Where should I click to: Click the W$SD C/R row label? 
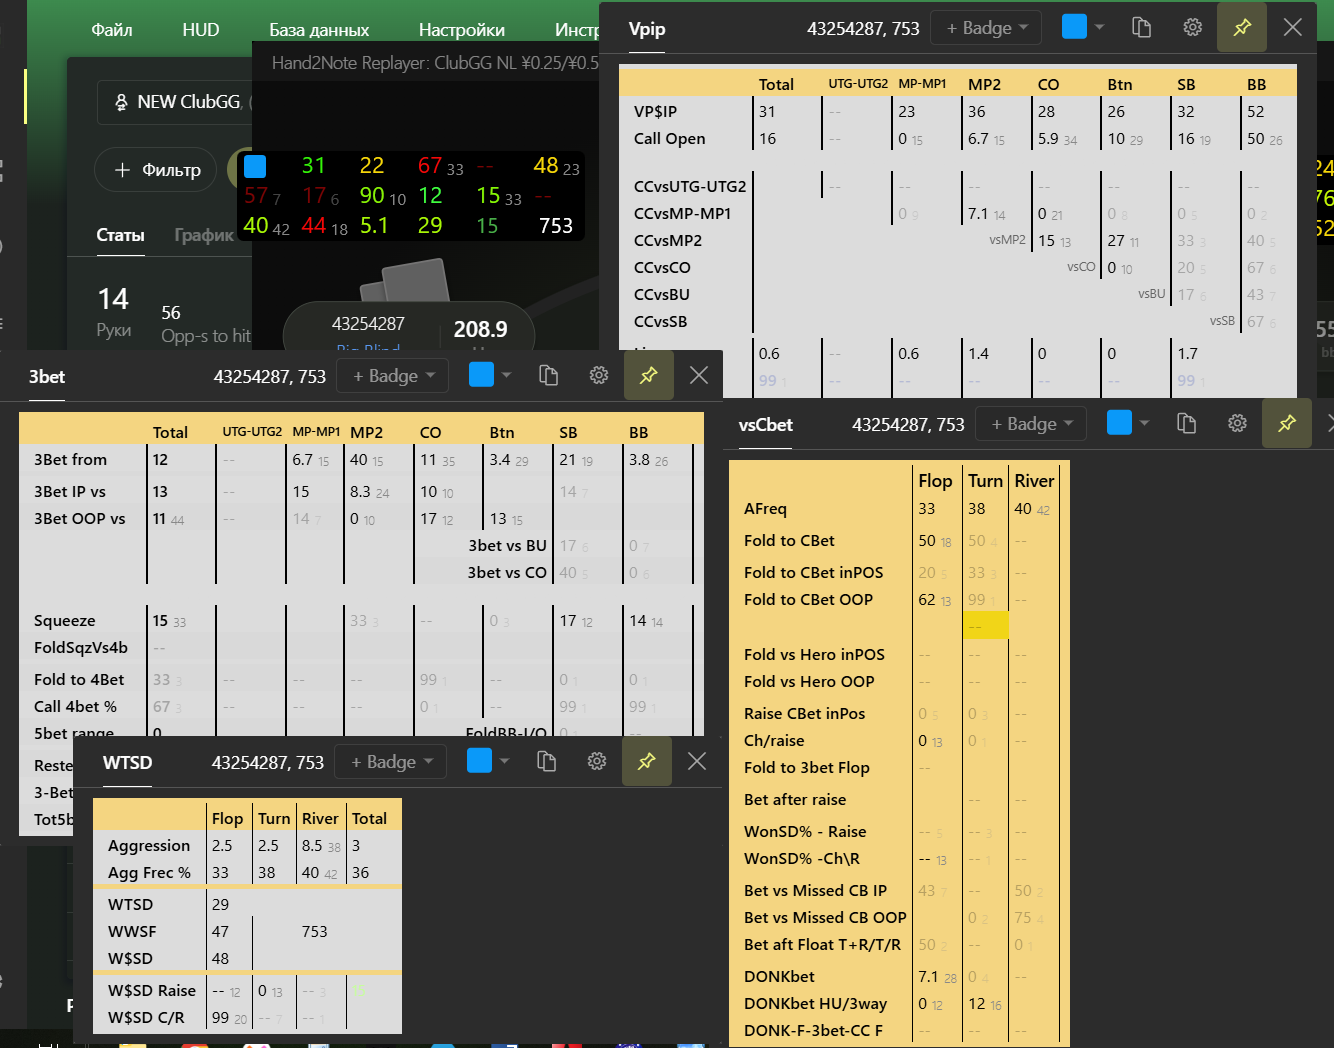[146, 1017]
